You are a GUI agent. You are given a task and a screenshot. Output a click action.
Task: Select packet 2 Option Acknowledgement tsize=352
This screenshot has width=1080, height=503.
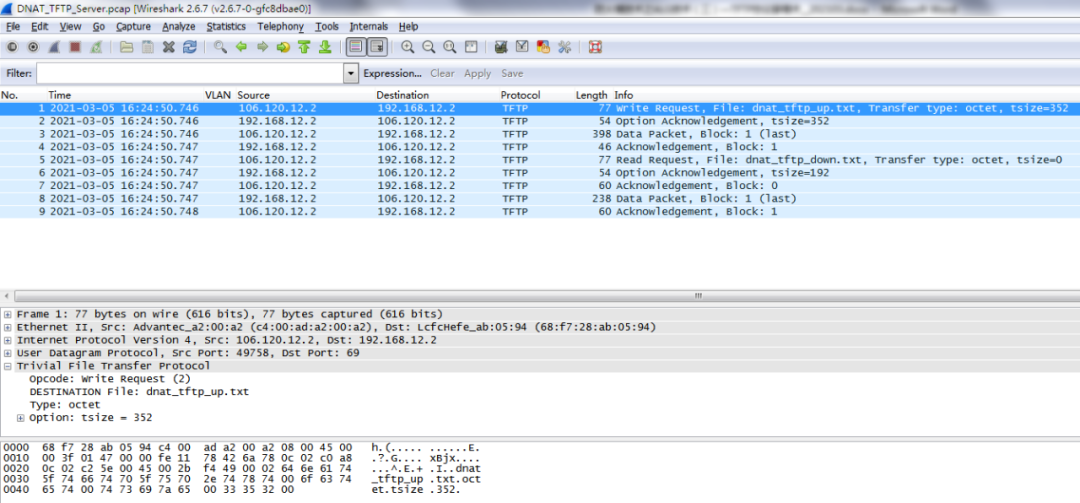pos(540,121)
